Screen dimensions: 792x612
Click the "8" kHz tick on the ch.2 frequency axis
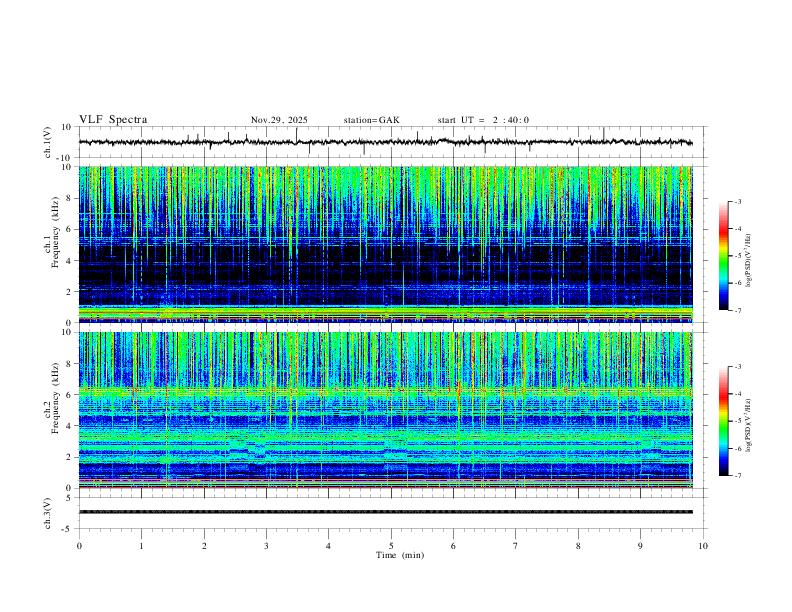(x=70, y=364)
